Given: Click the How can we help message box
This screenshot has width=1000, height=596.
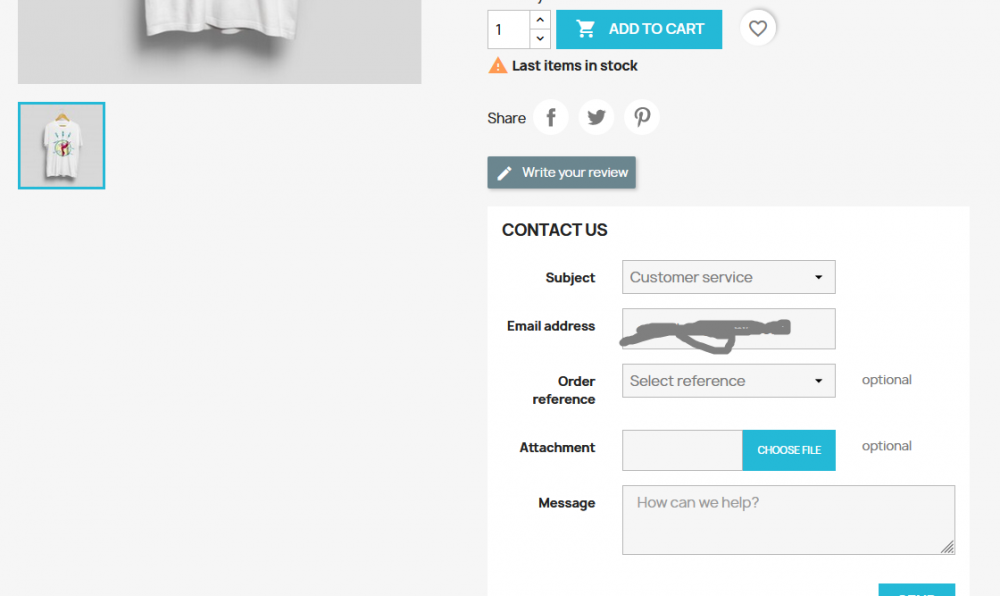Looking at the screenshot, I should click(x=788, y=520).
